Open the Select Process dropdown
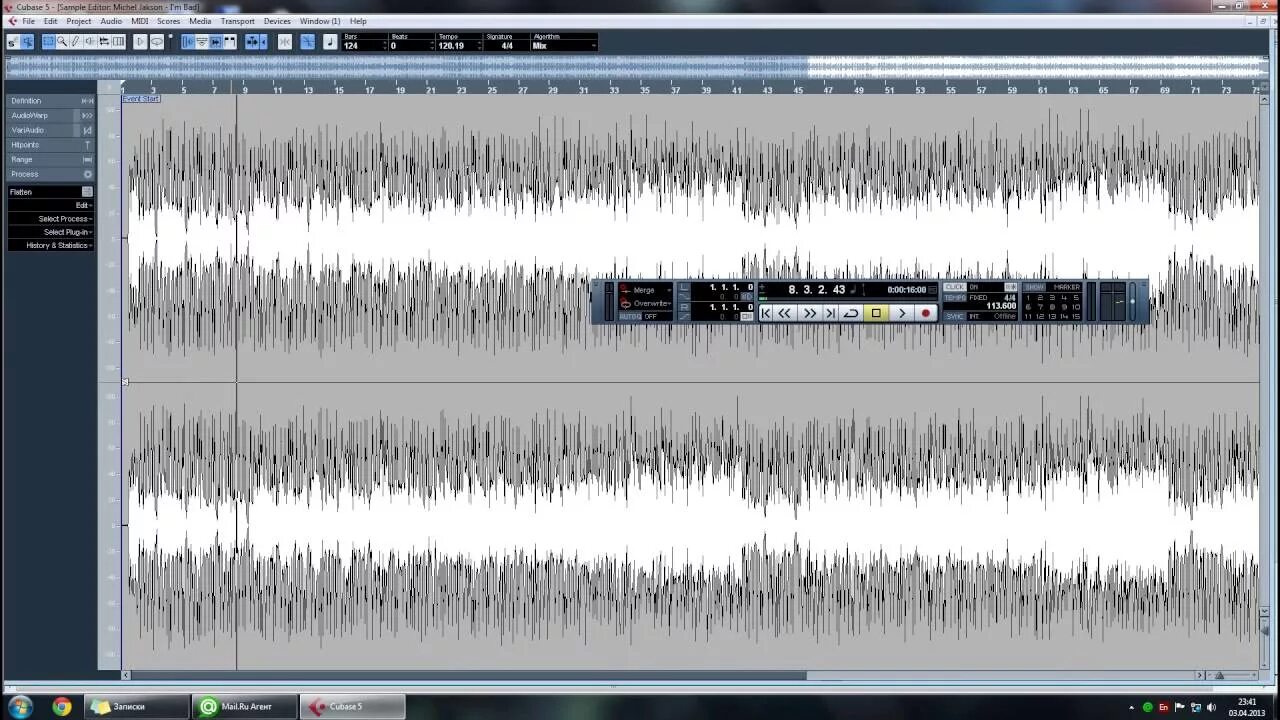 (51, 219)
